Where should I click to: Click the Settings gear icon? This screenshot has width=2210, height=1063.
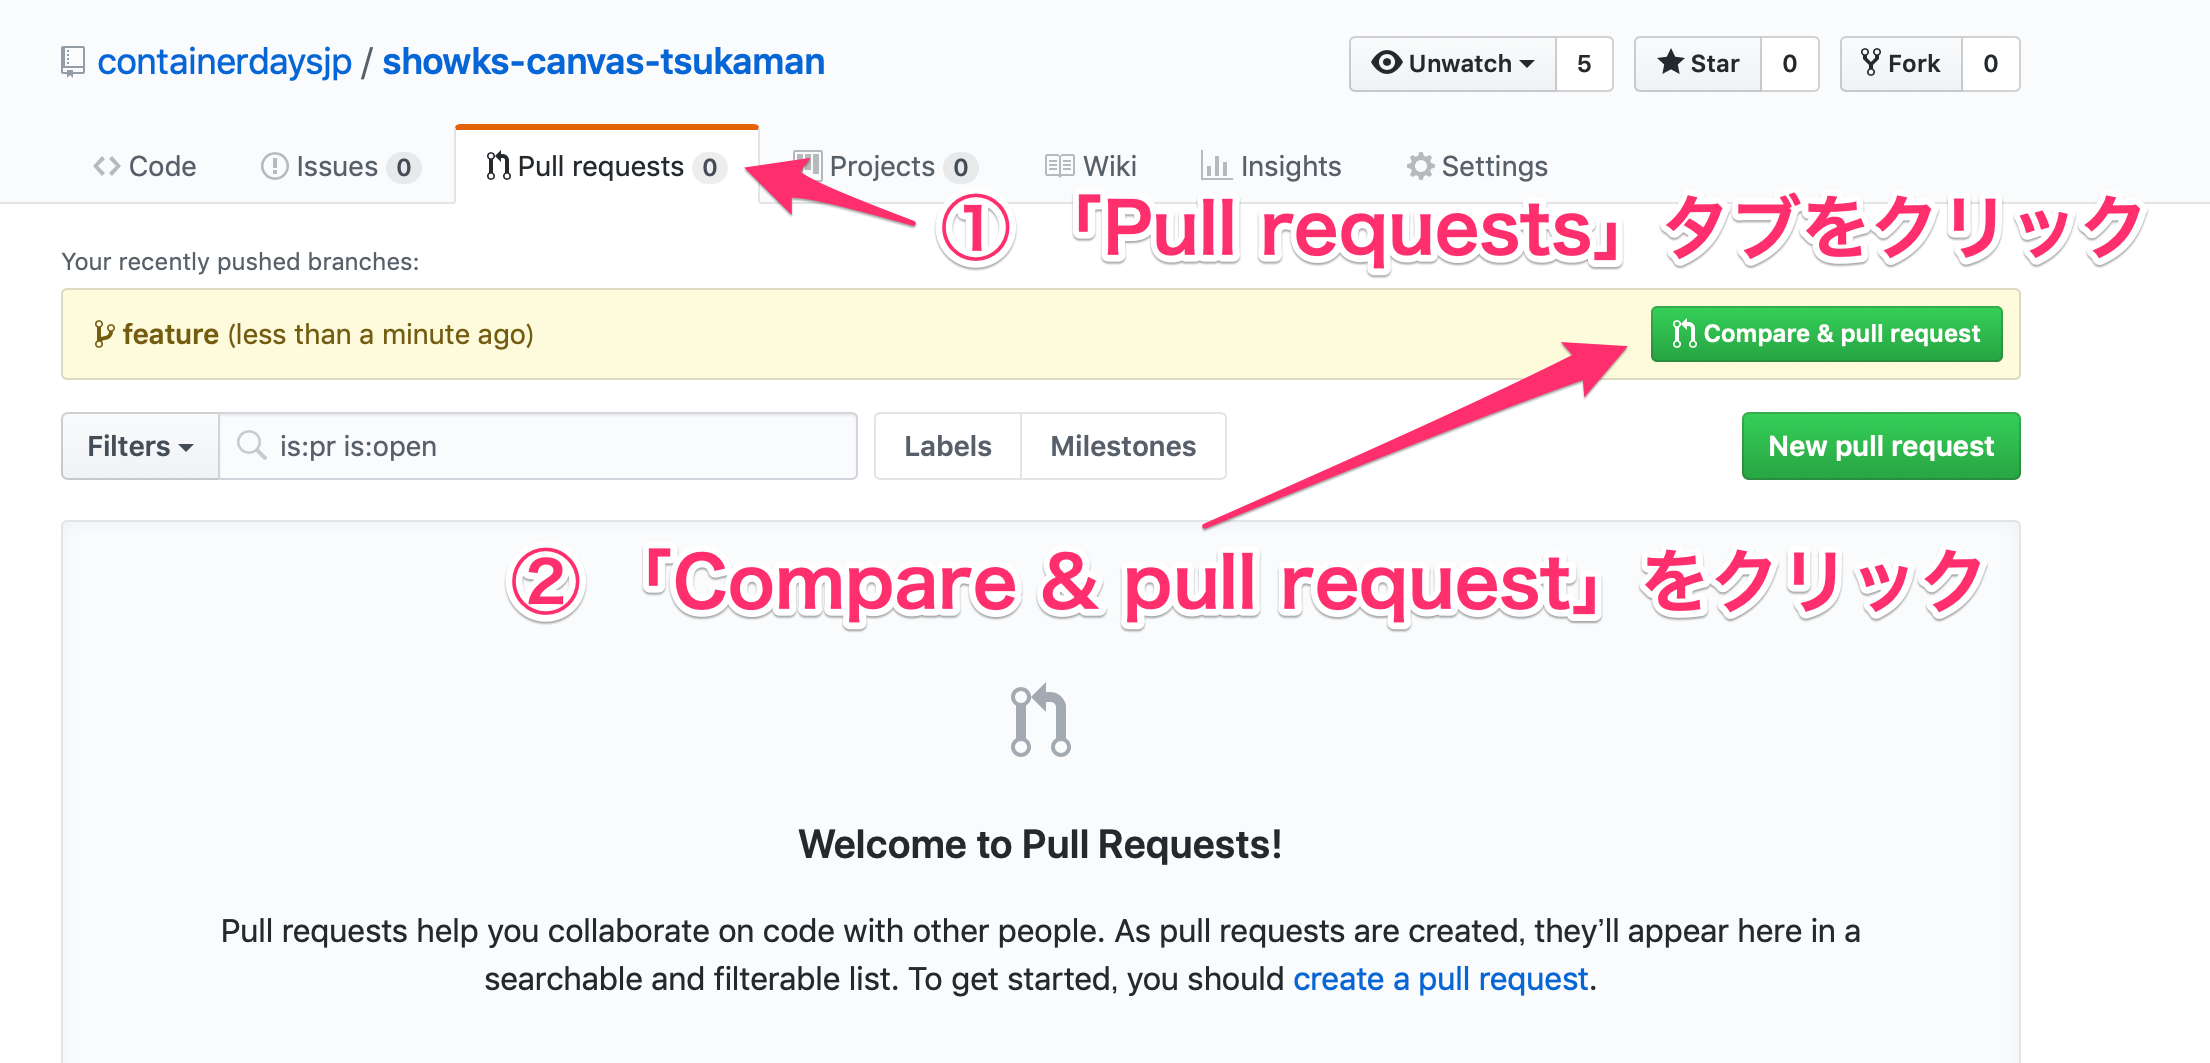click(x=1420, y=166)
